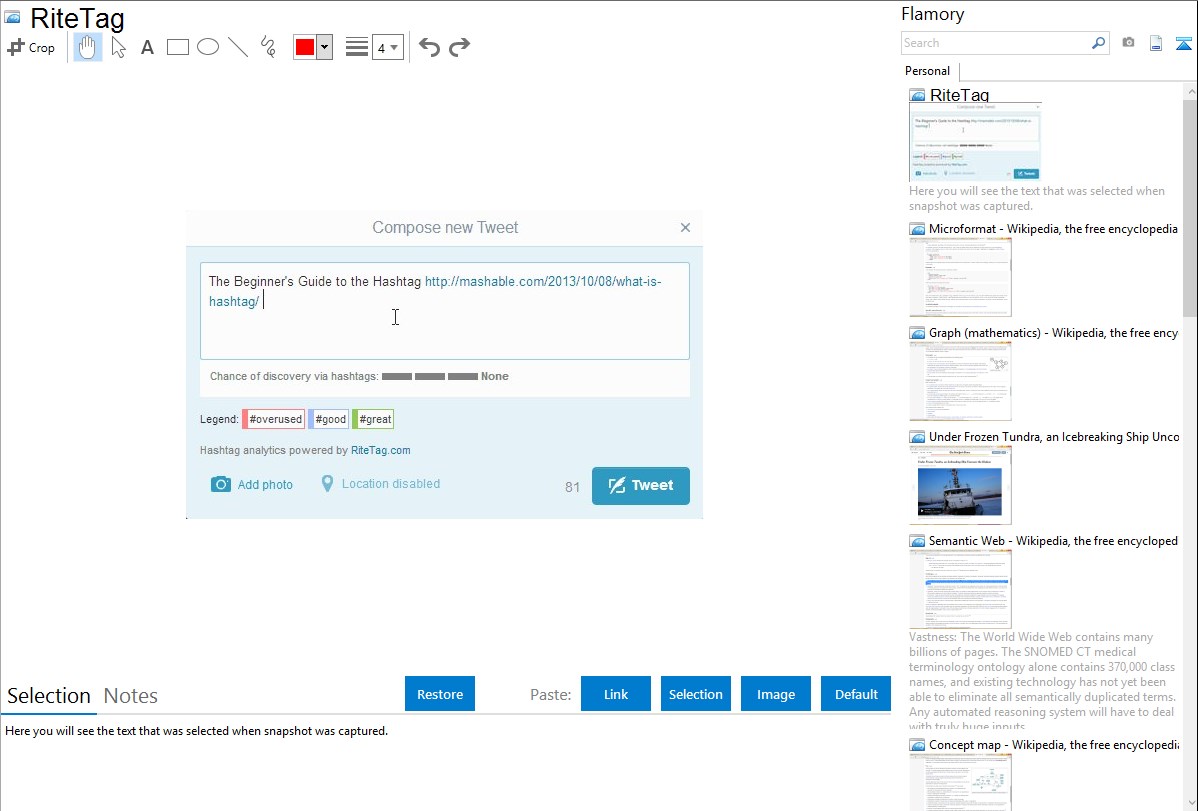The image size is (1198, 811).
Task: Click the line thickness icon
Action: [357, 47]
